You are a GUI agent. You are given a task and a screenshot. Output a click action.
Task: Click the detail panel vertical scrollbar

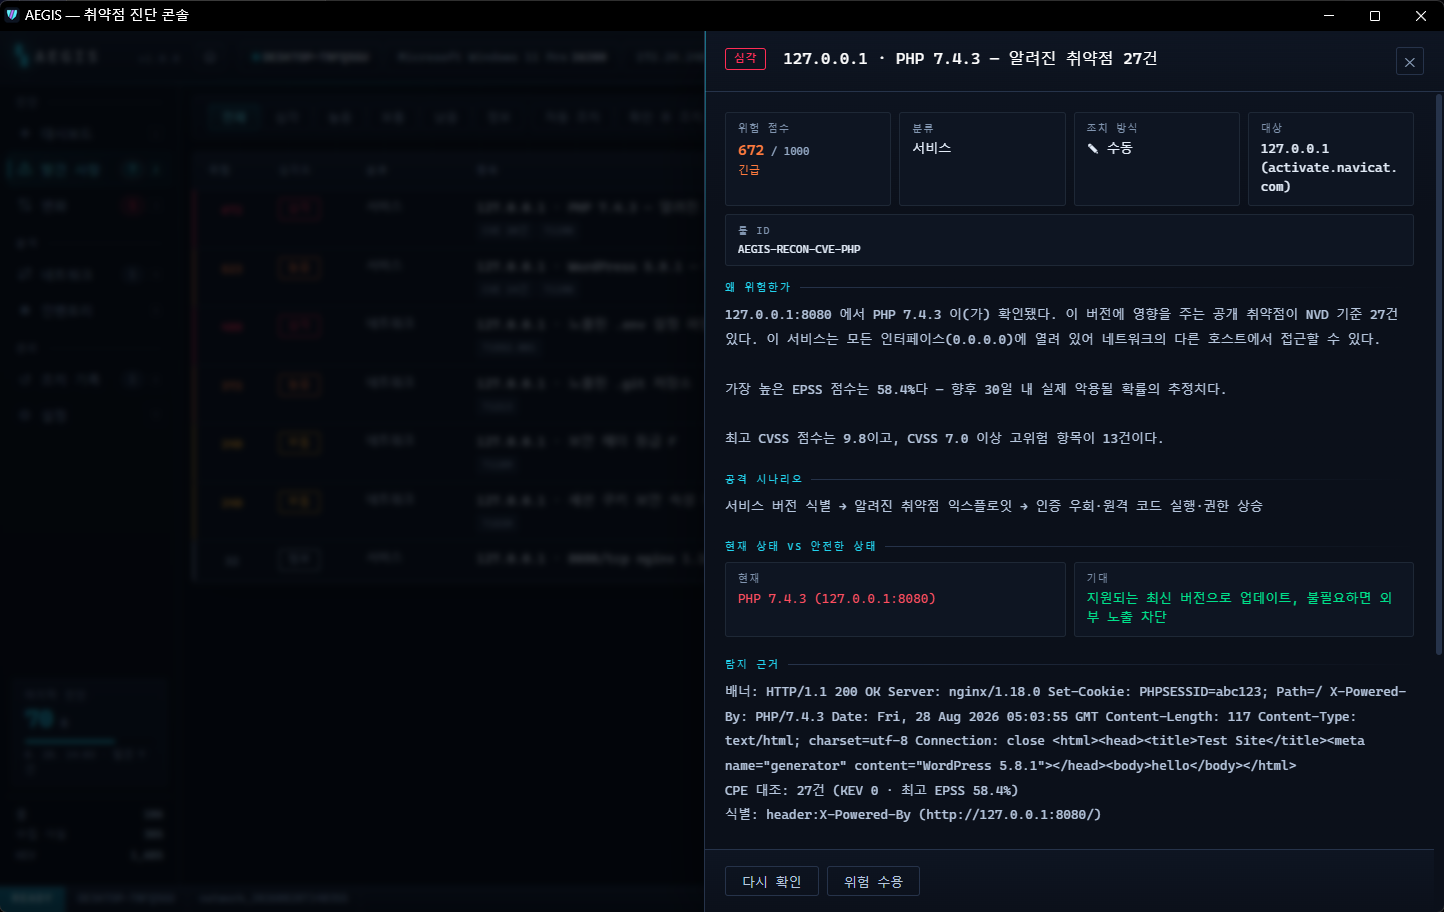[x=1439, y=375]
